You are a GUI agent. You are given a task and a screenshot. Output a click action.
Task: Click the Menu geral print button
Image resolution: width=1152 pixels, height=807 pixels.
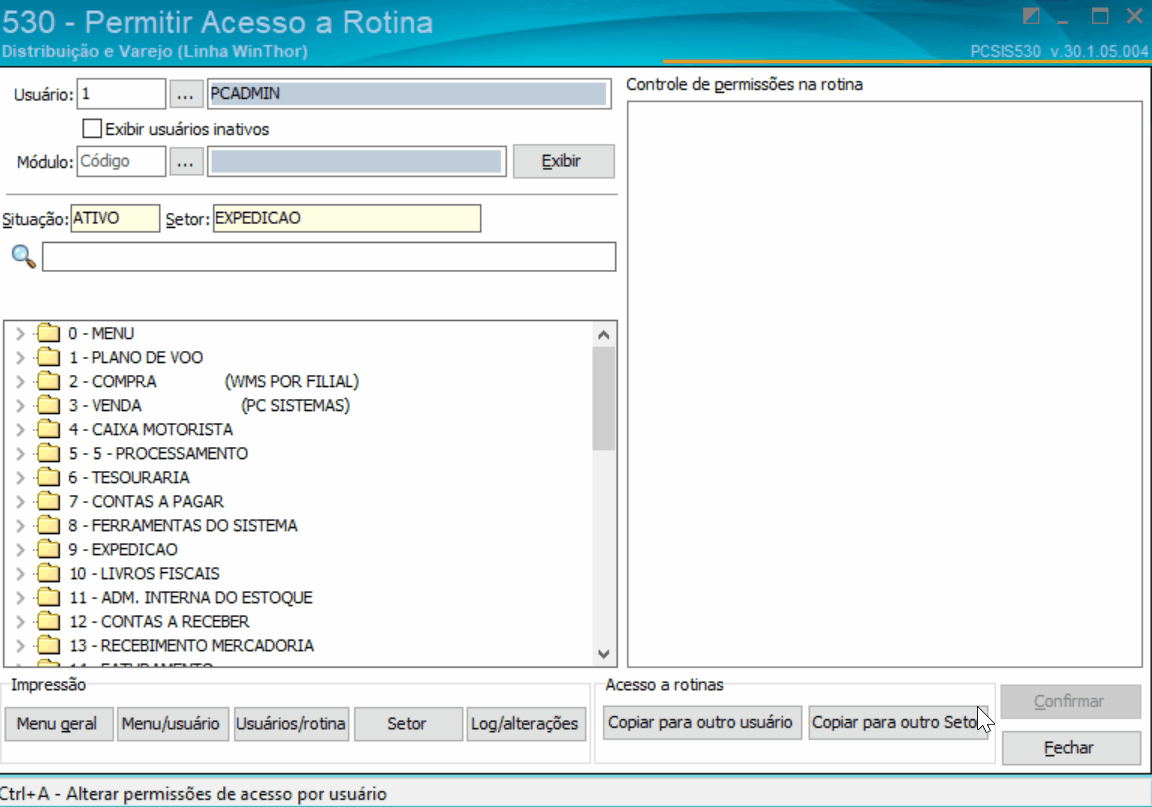58,724
